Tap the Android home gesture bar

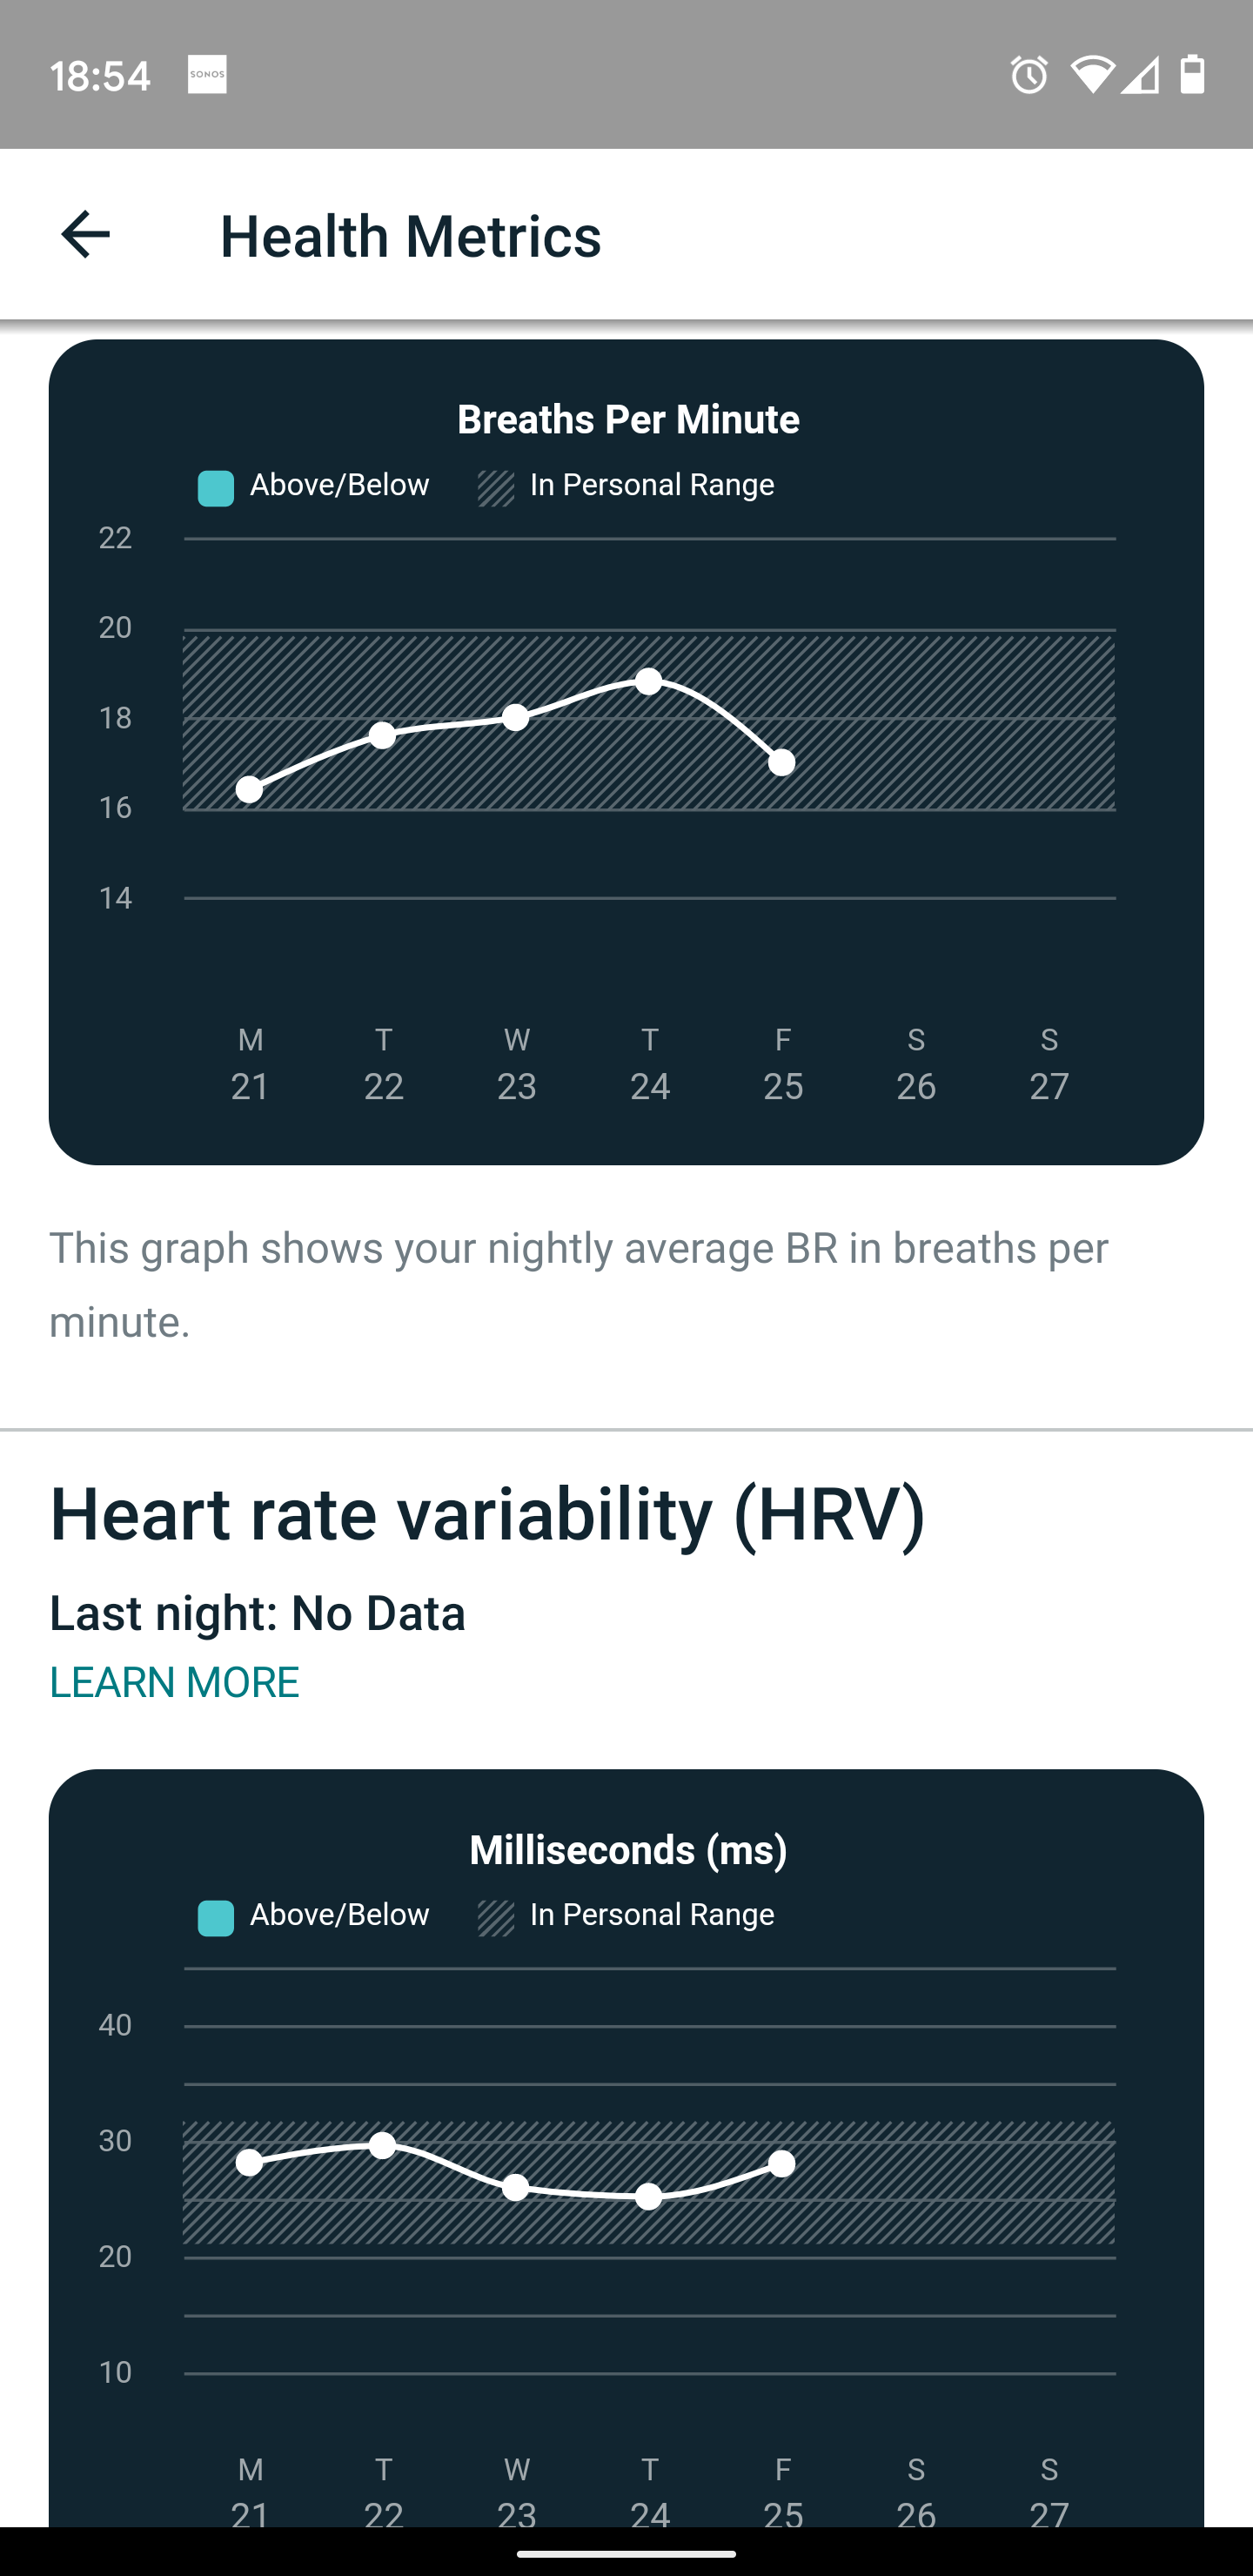click(x=626, y=2553)
